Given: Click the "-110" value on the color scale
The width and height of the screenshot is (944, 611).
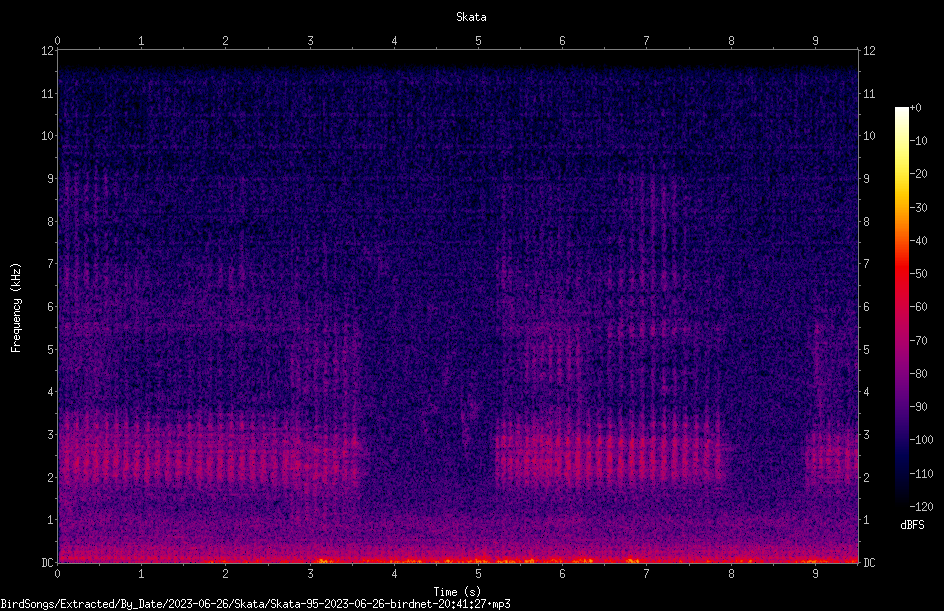Looking at the screenshot, I should [x=921, y=474].
